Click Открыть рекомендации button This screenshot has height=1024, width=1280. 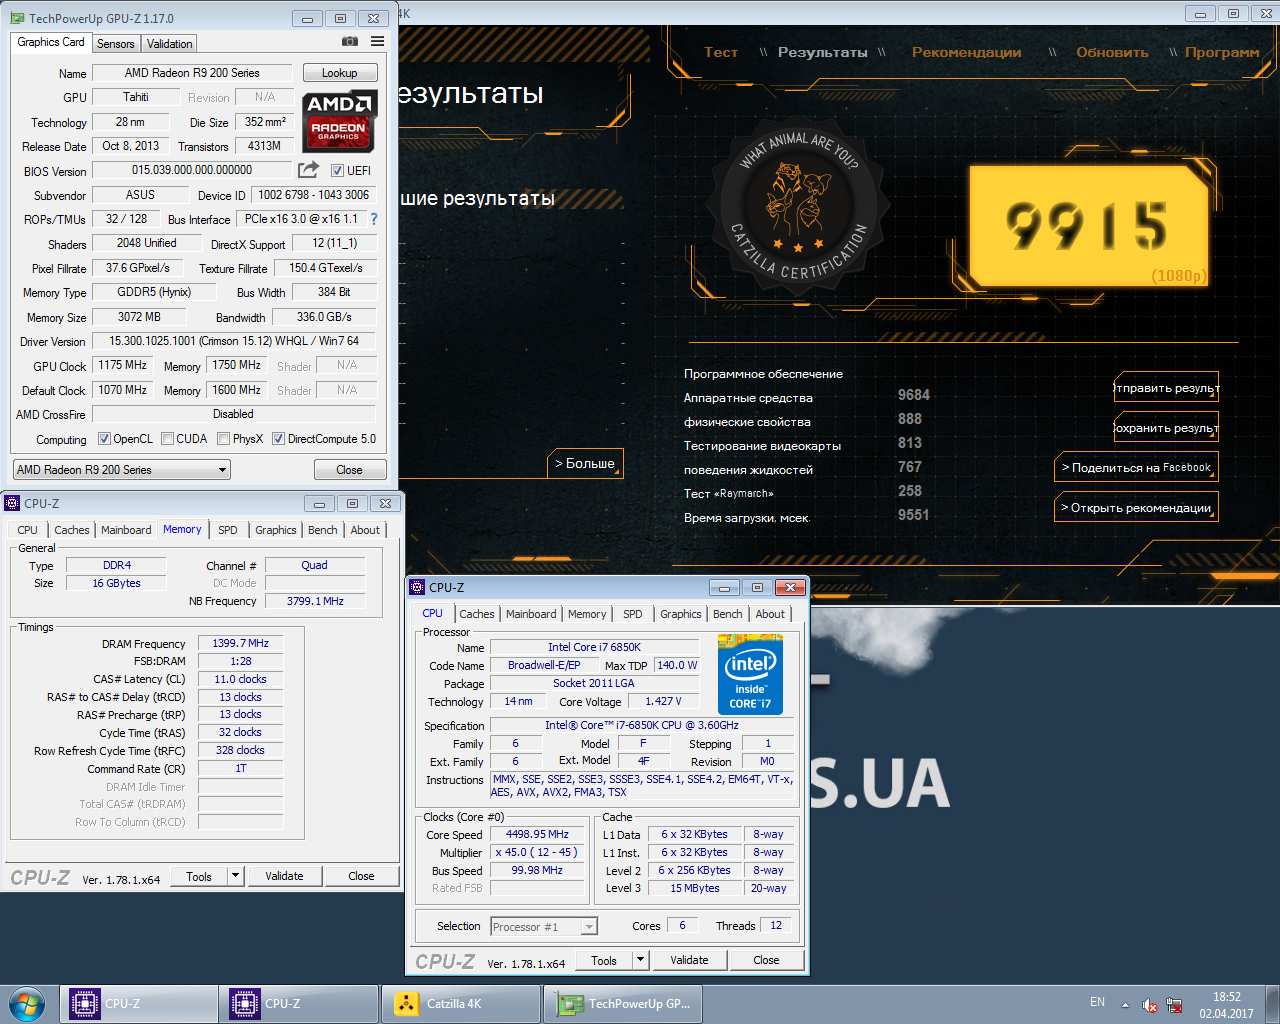click(x=1136, y=507)
